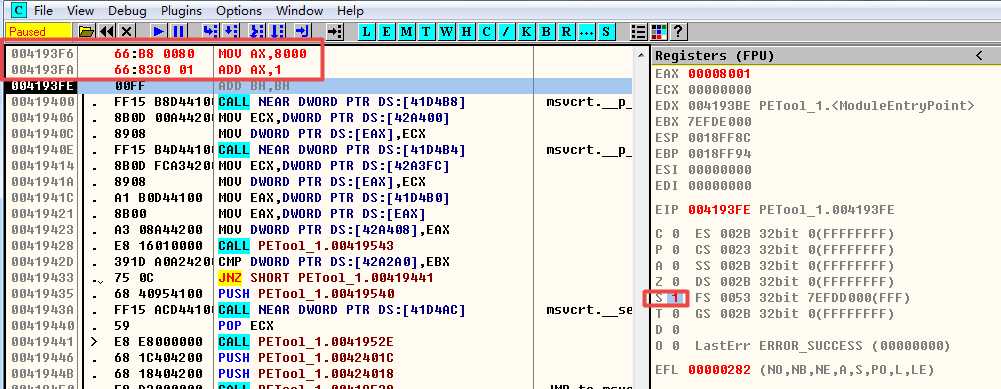Select the D flag value
Image resolution: width=1001 pixels, height=389 pixels.
click(x=675, y=330)
